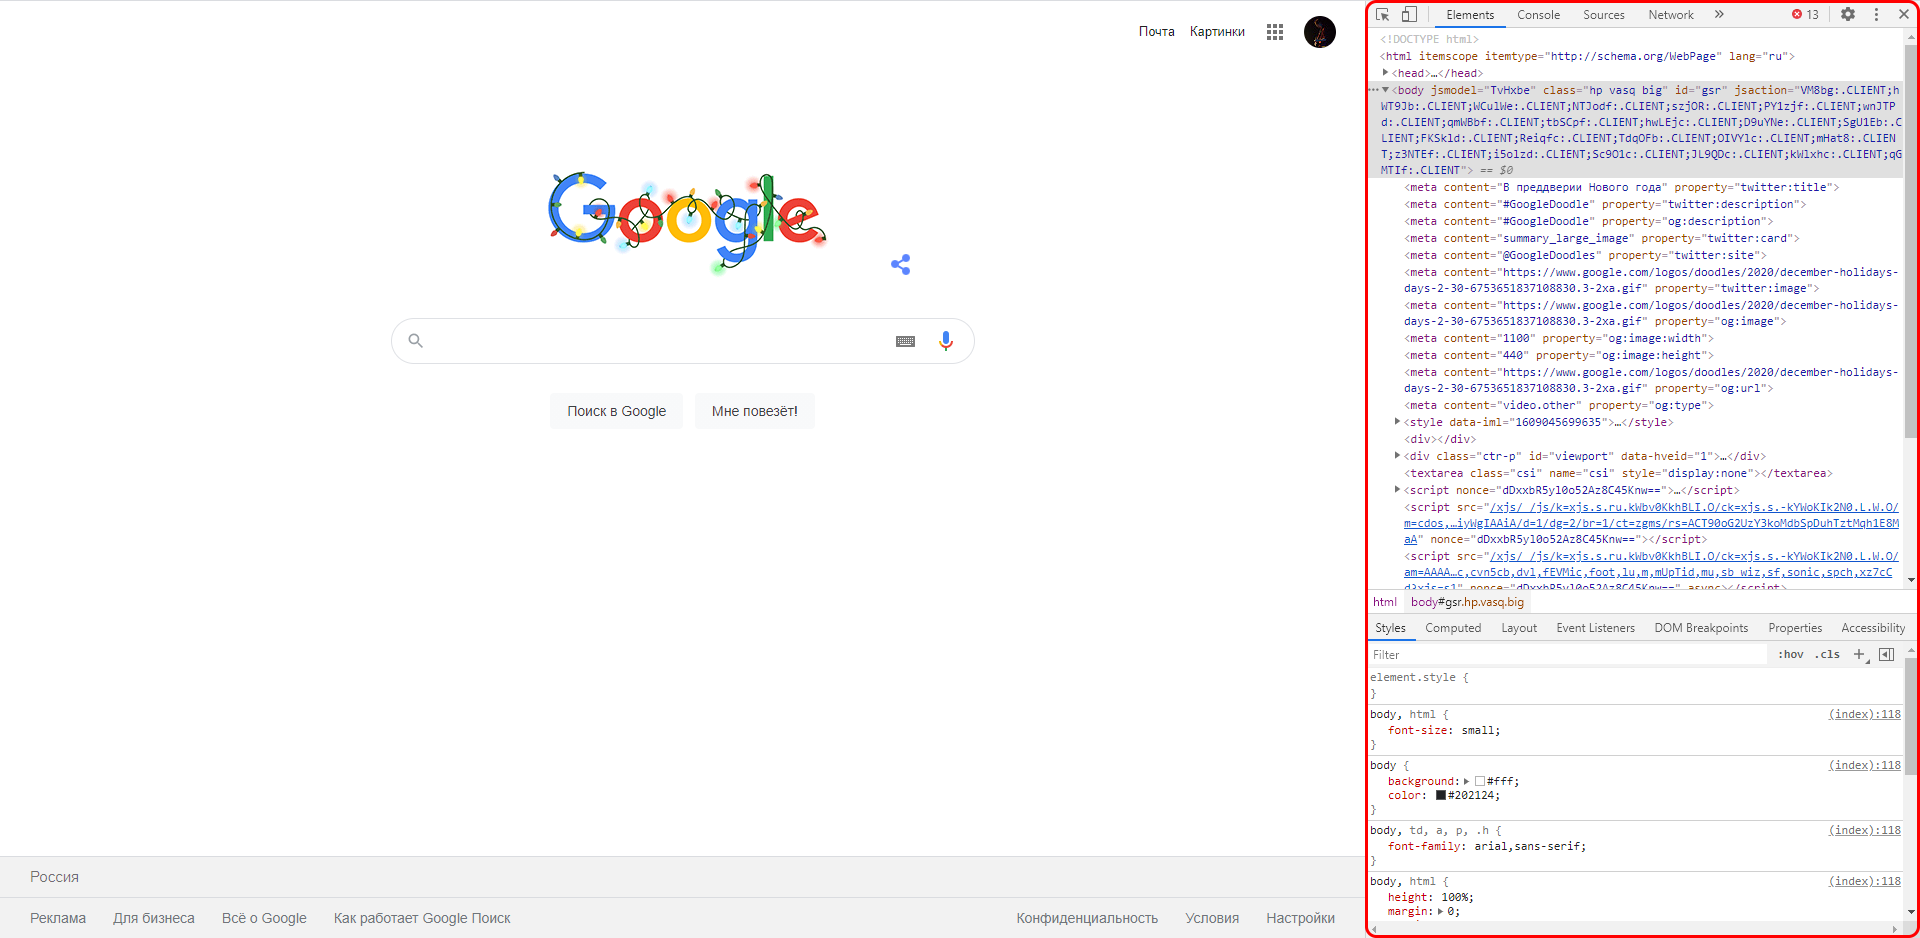Click the new style rule plus icon

click(1859, 654)
